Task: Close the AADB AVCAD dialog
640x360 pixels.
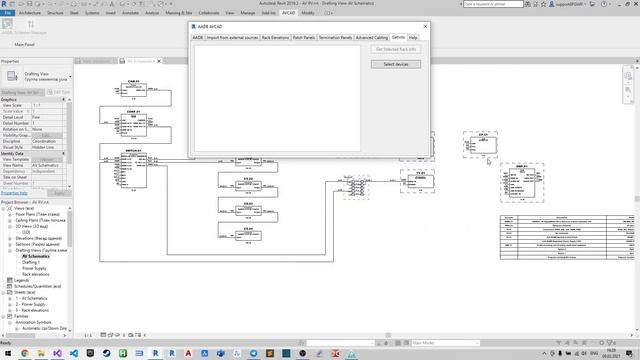Action: pyautogui.click(x=425, y=26)
